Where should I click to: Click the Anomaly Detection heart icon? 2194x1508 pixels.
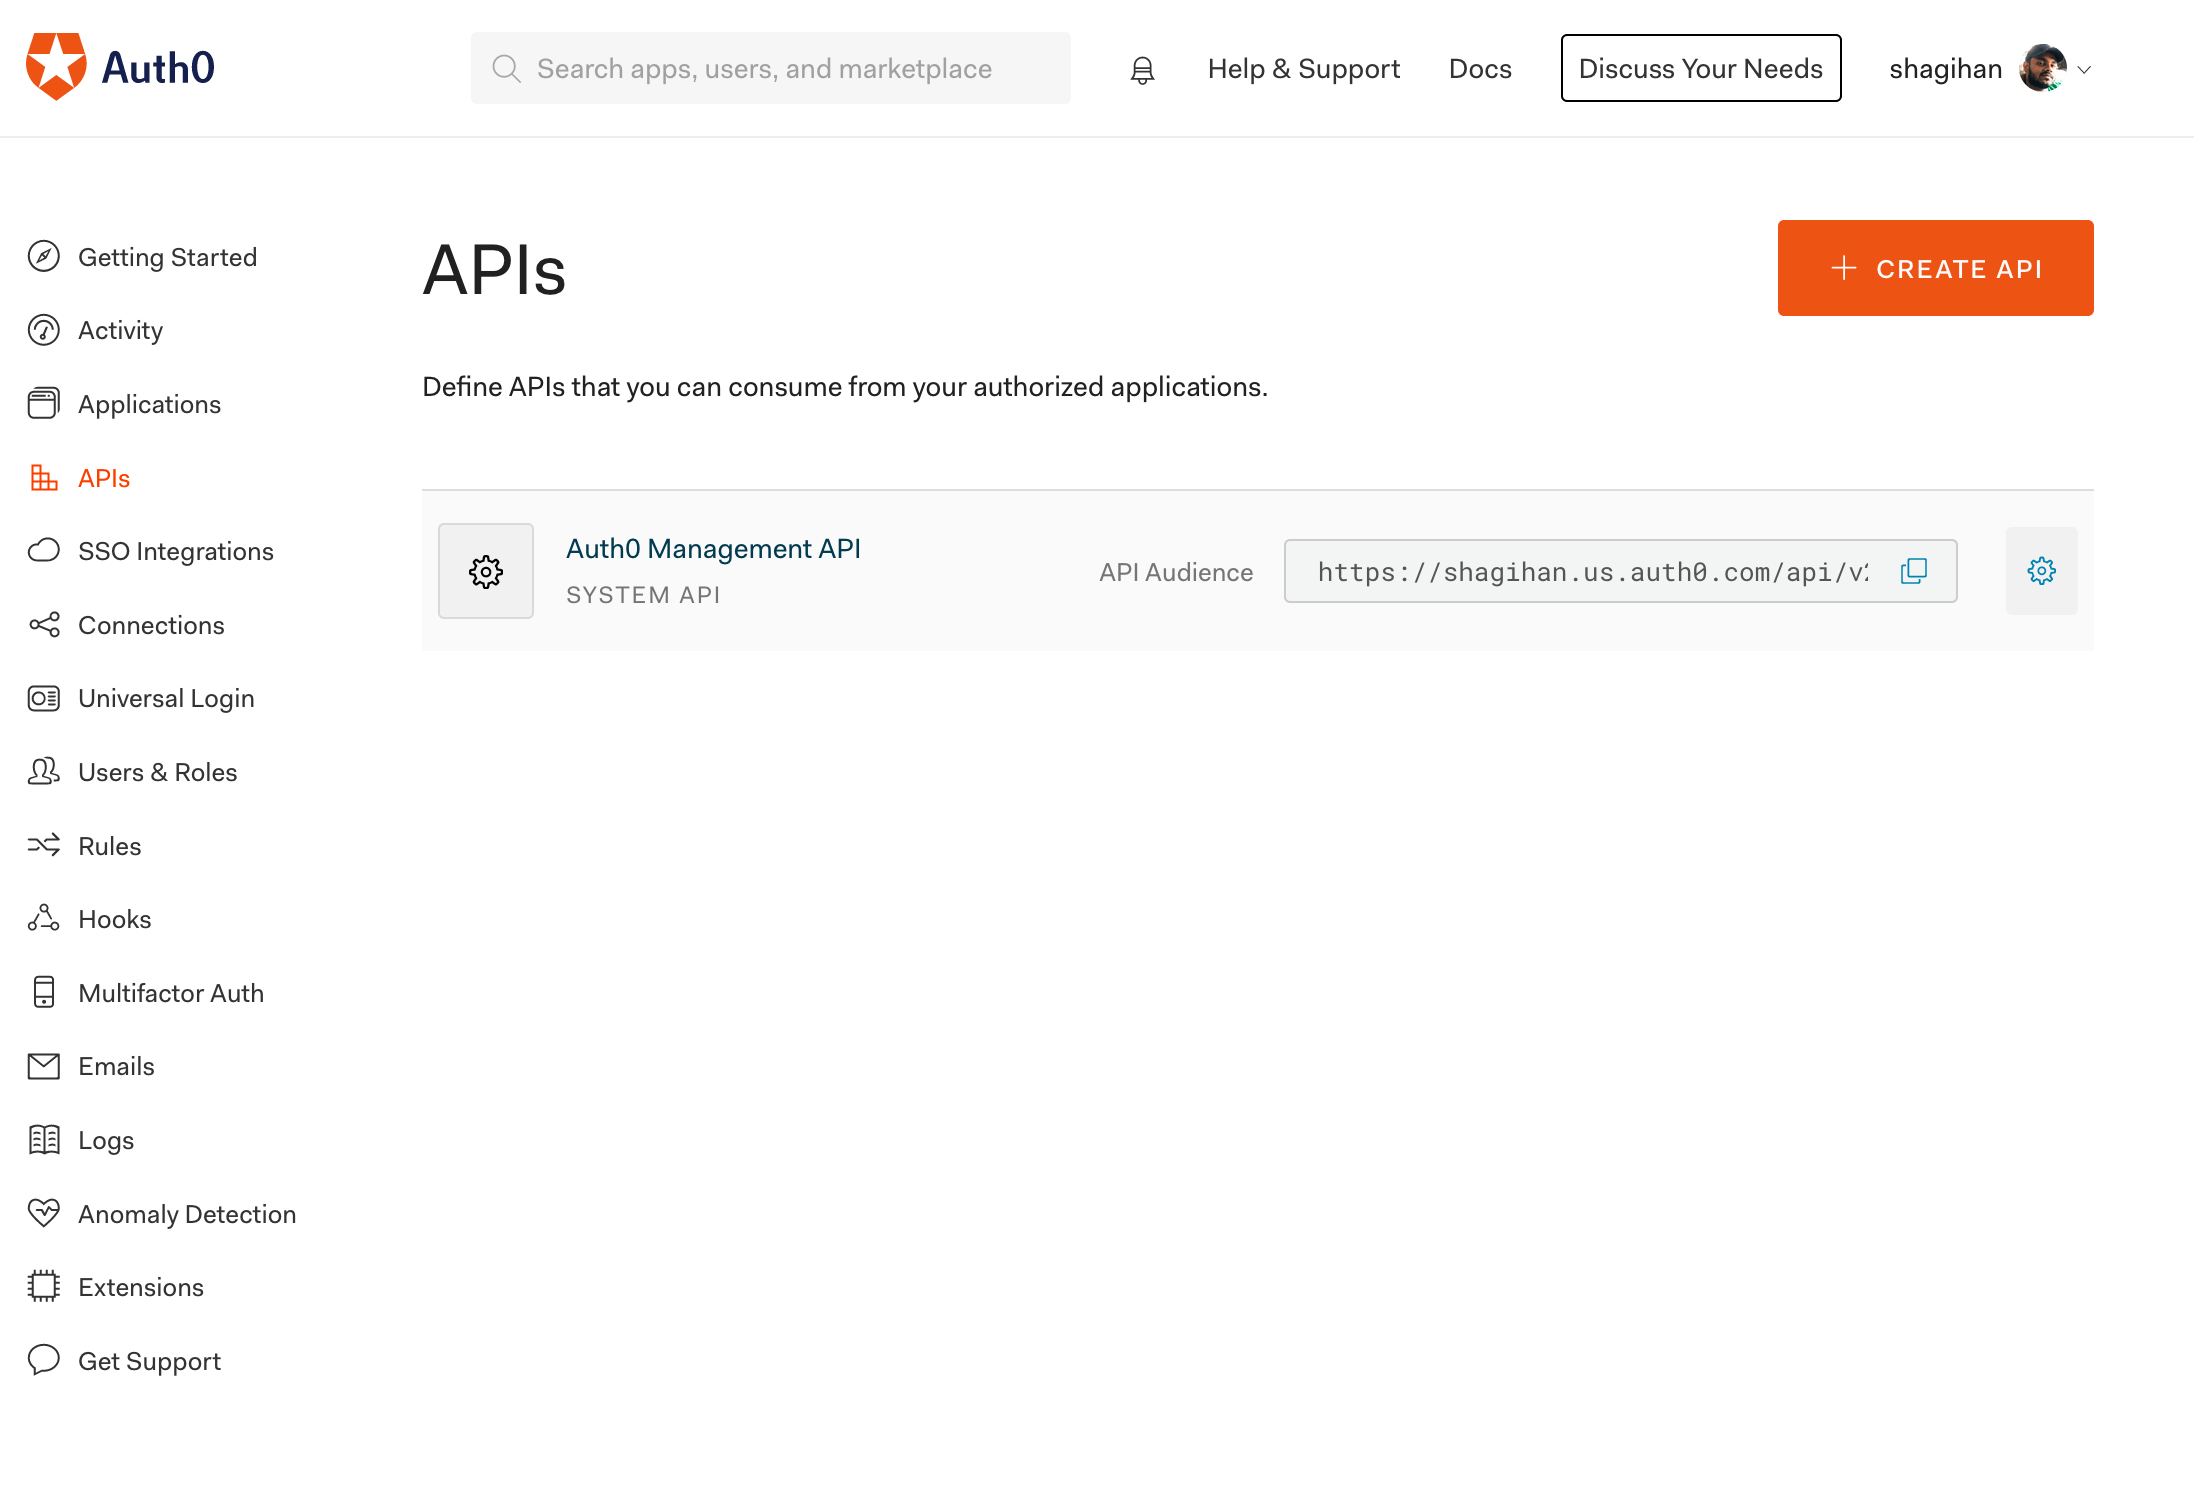44,1213
